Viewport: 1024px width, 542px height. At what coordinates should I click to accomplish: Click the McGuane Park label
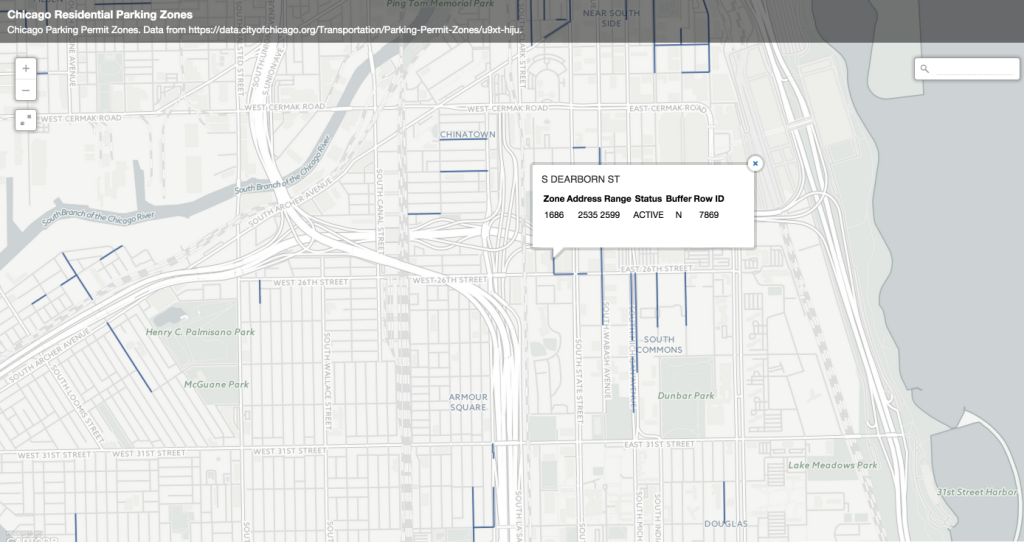pyautogui.click(x=216, y=385)
